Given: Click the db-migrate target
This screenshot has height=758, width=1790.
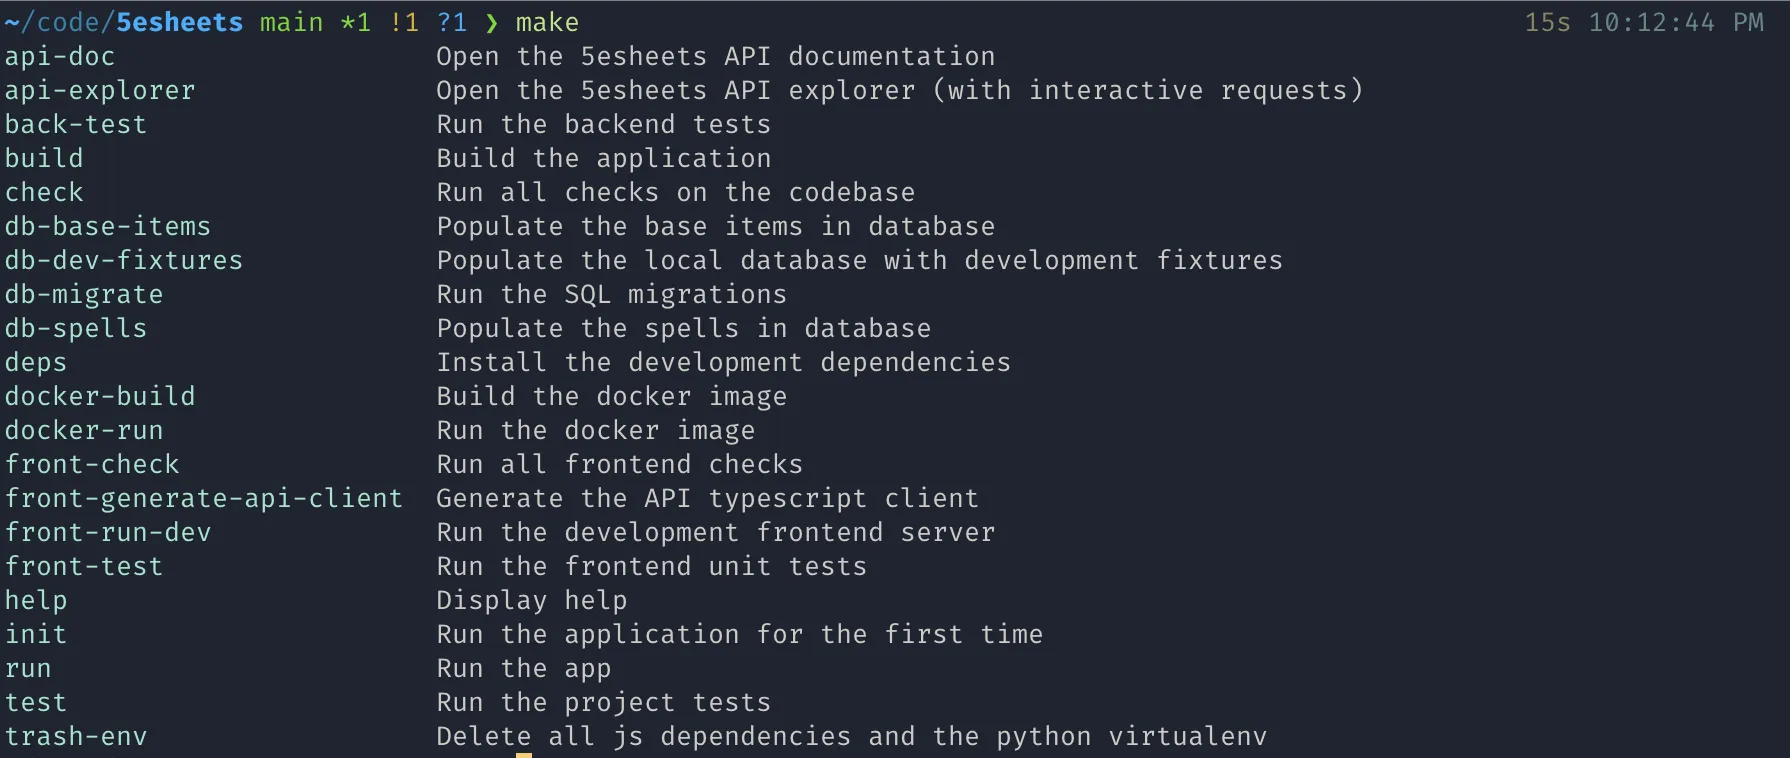Looking at the screenshot, I should pyautogui.click(x=84, y=295).
